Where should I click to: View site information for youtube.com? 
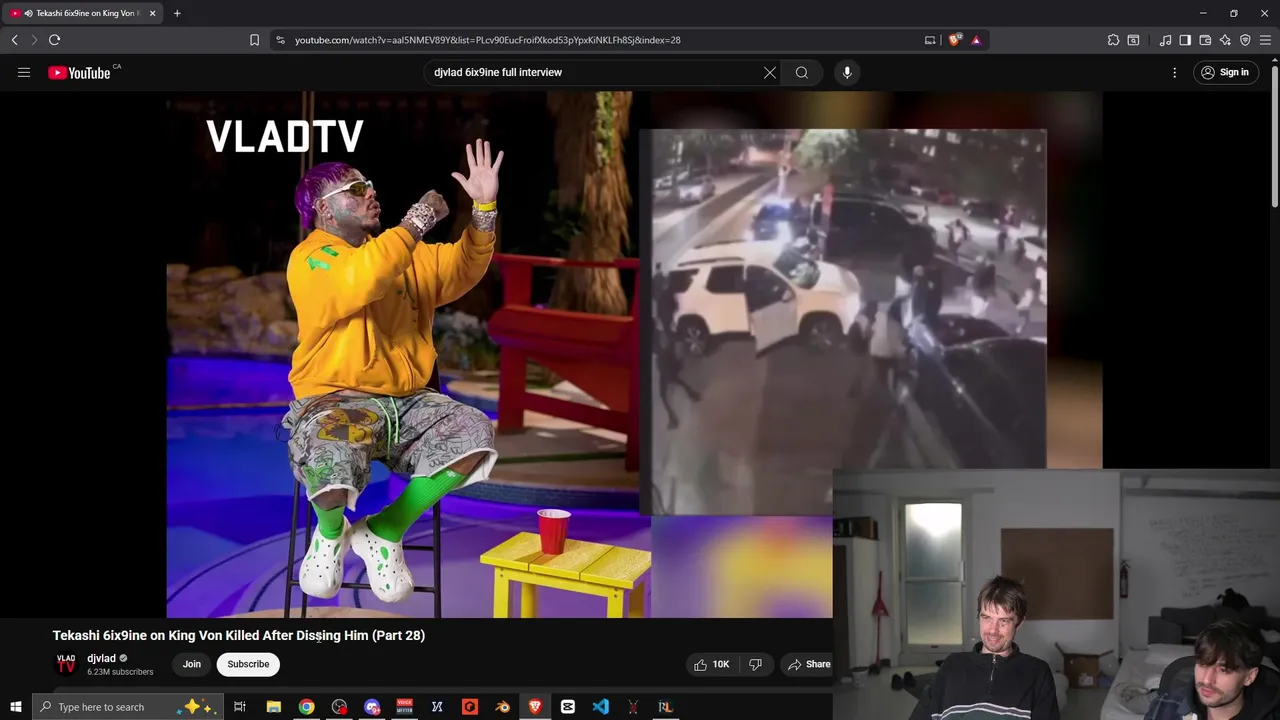[x=280, y=40]
